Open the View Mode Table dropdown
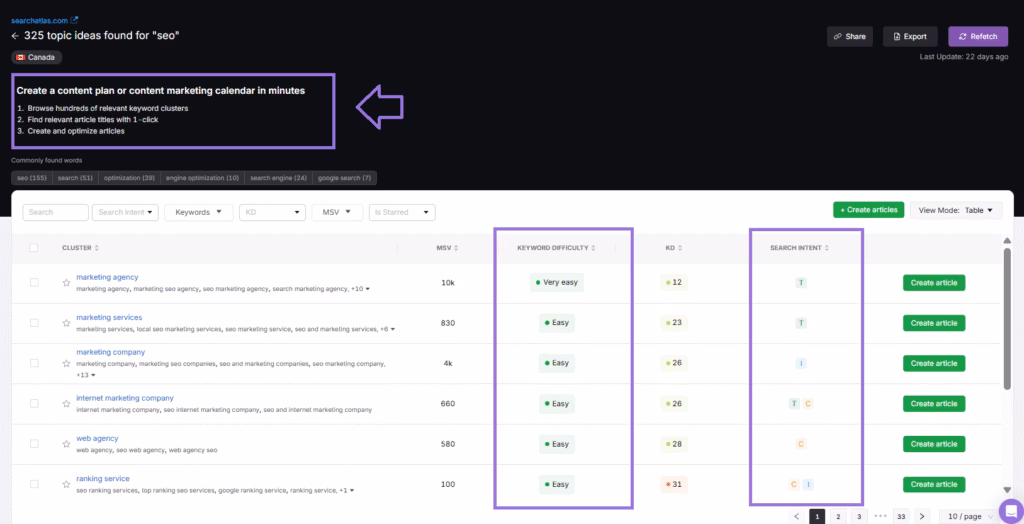 955,210
